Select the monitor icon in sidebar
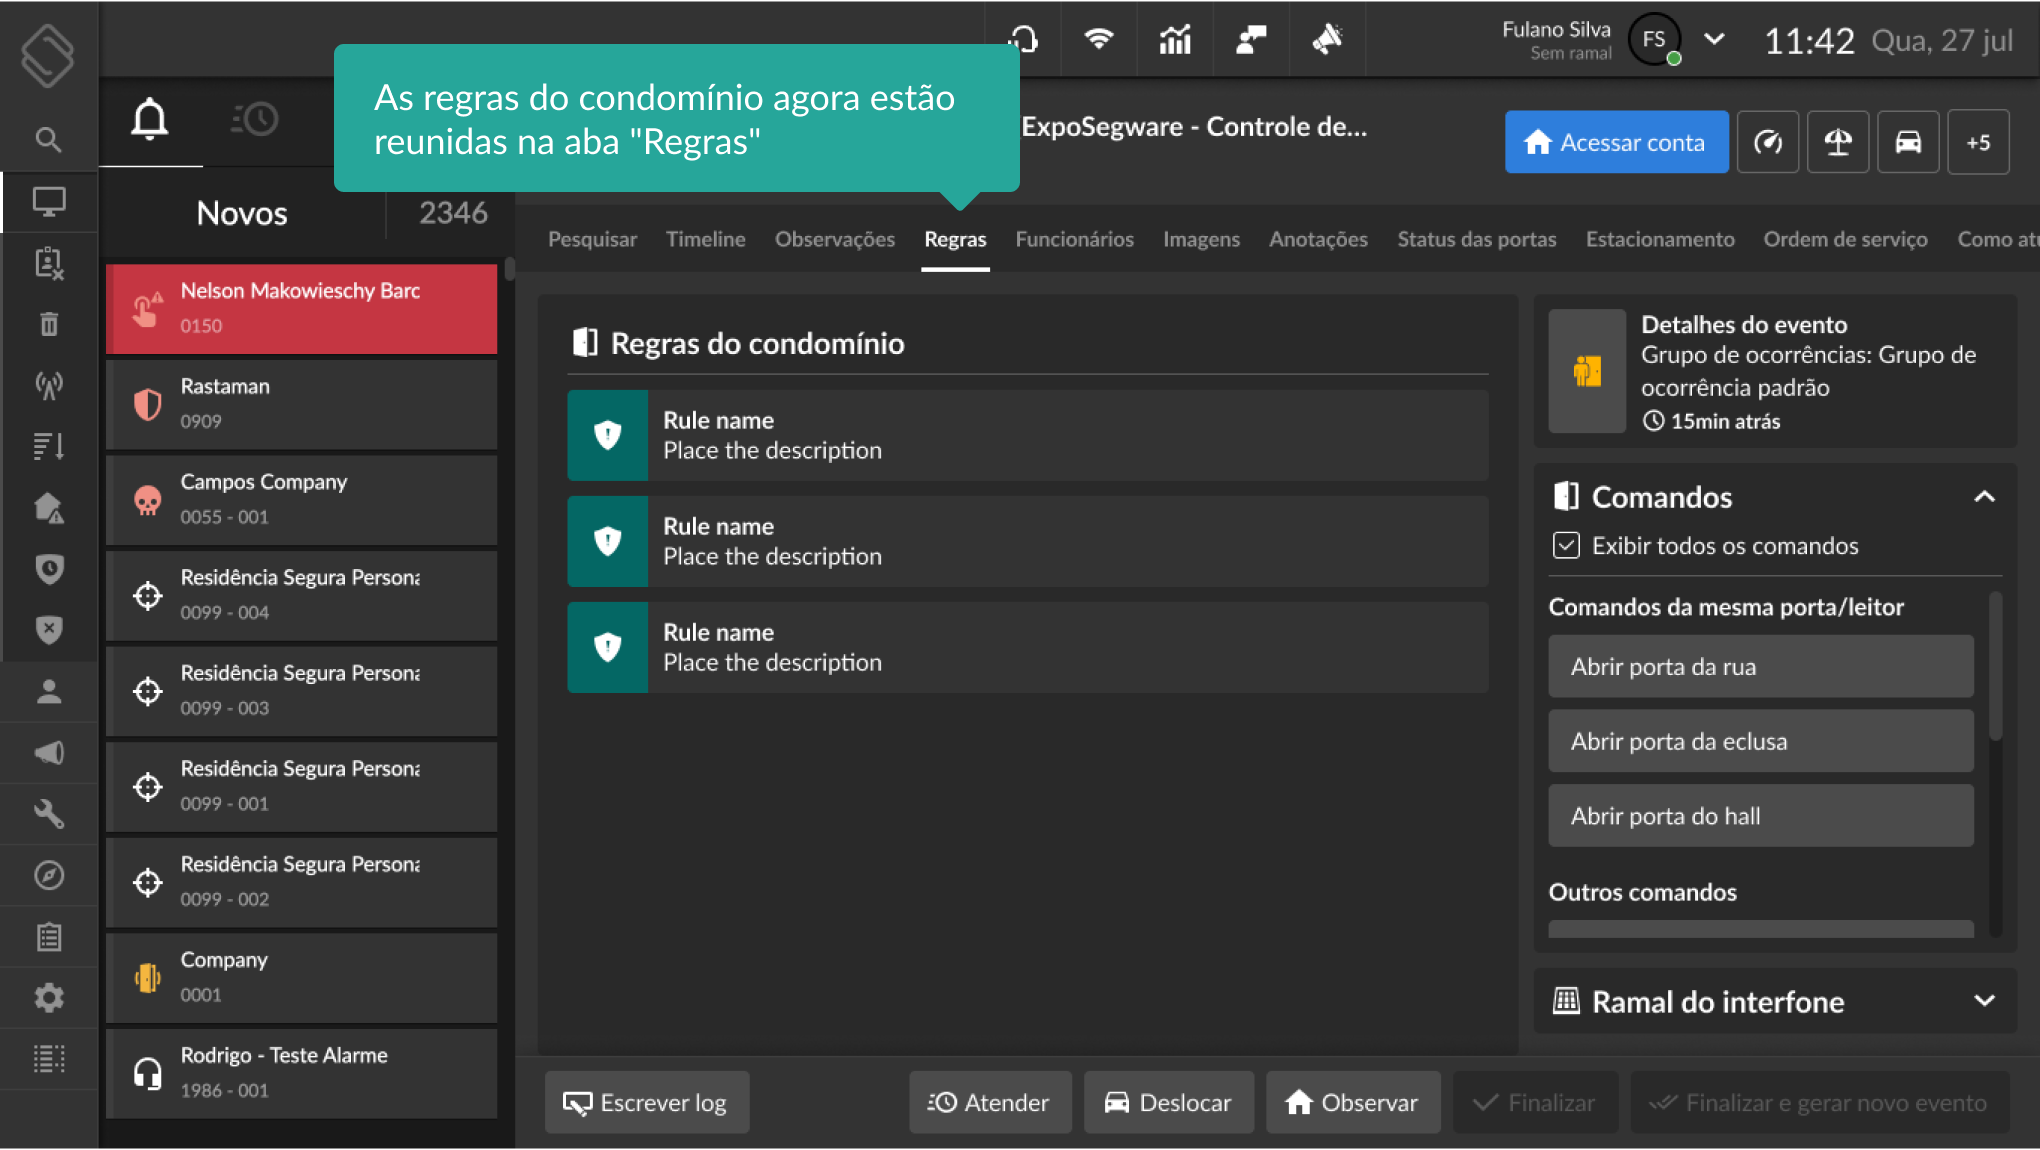This screenshot has width=2040, height=1150. pos(48,202)
